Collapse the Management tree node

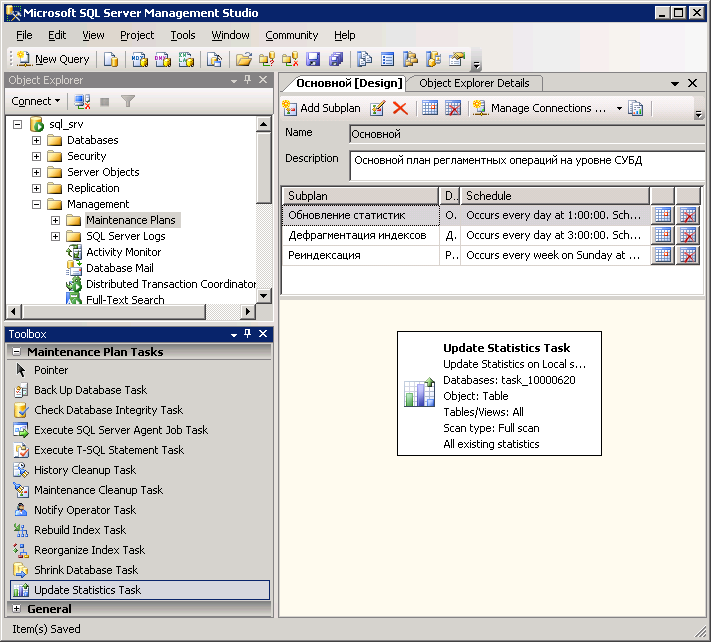click(x=37, y=204)
